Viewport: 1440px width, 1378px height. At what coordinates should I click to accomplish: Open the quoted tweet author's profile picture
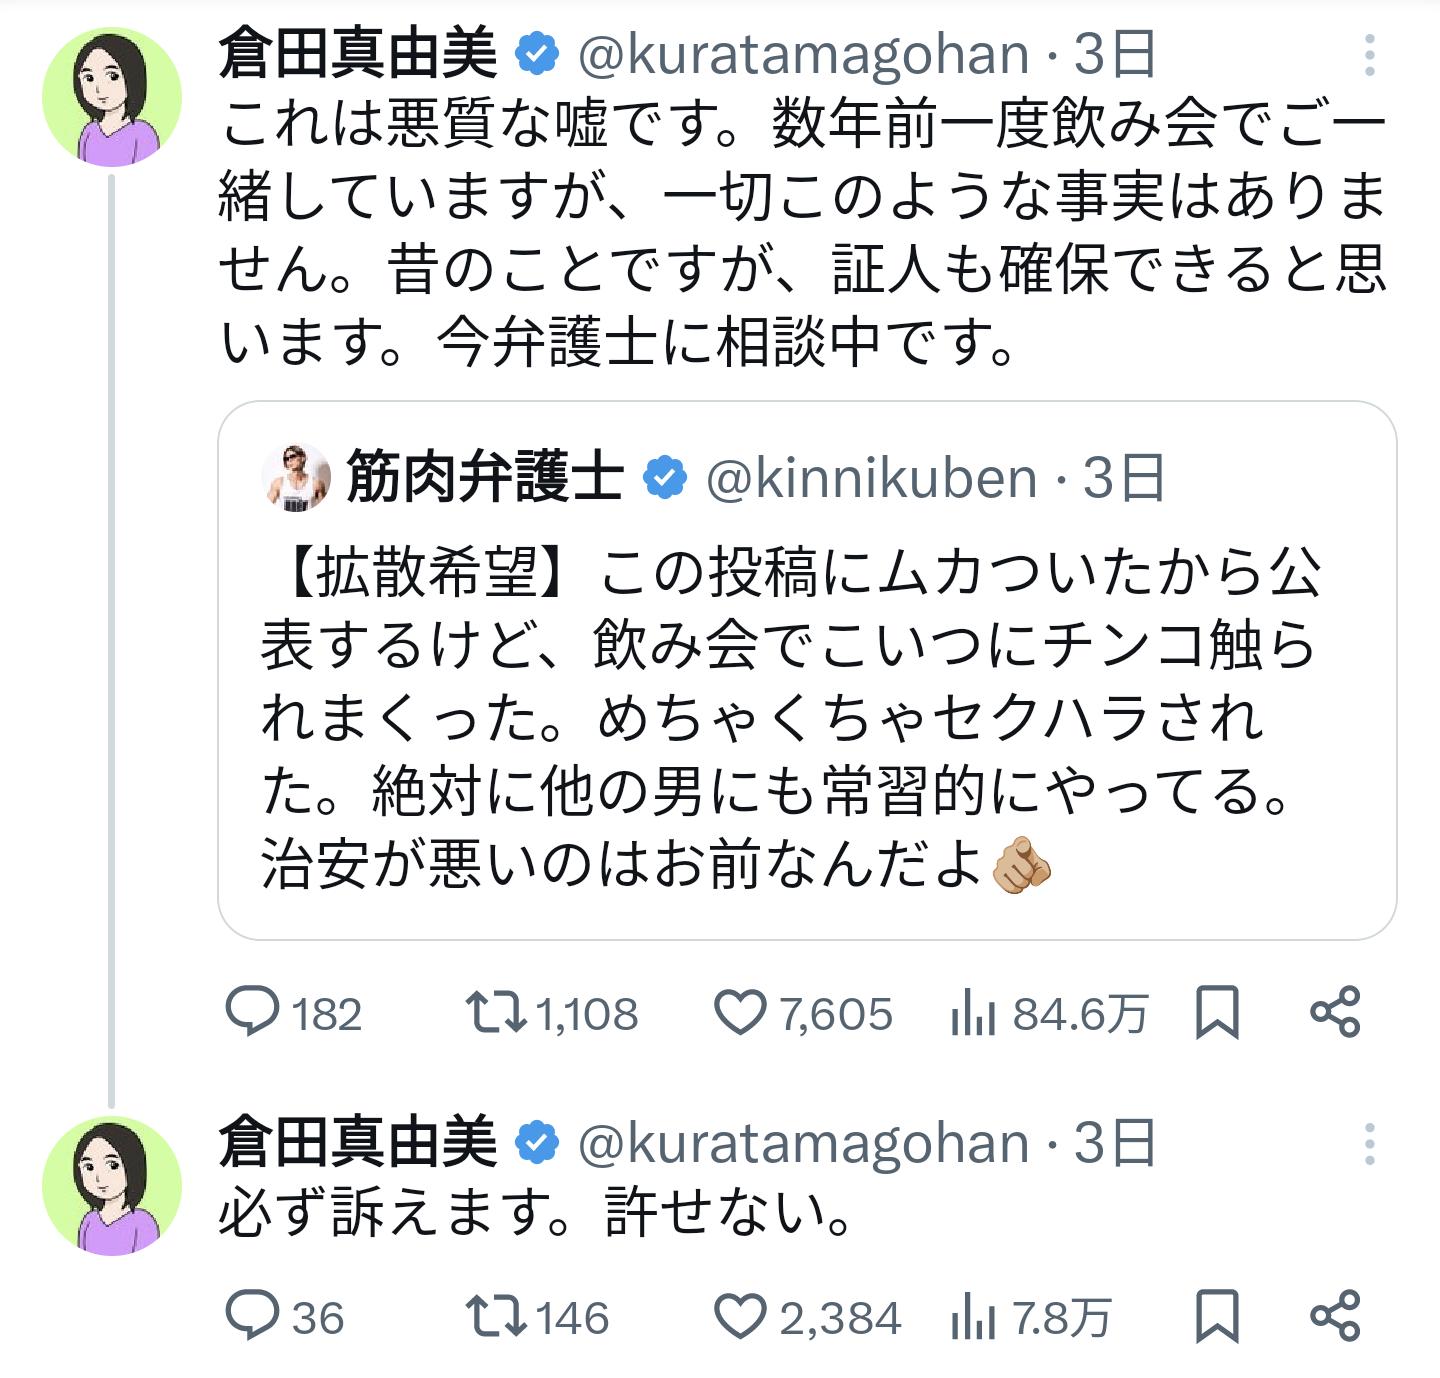tap(296, 477)
